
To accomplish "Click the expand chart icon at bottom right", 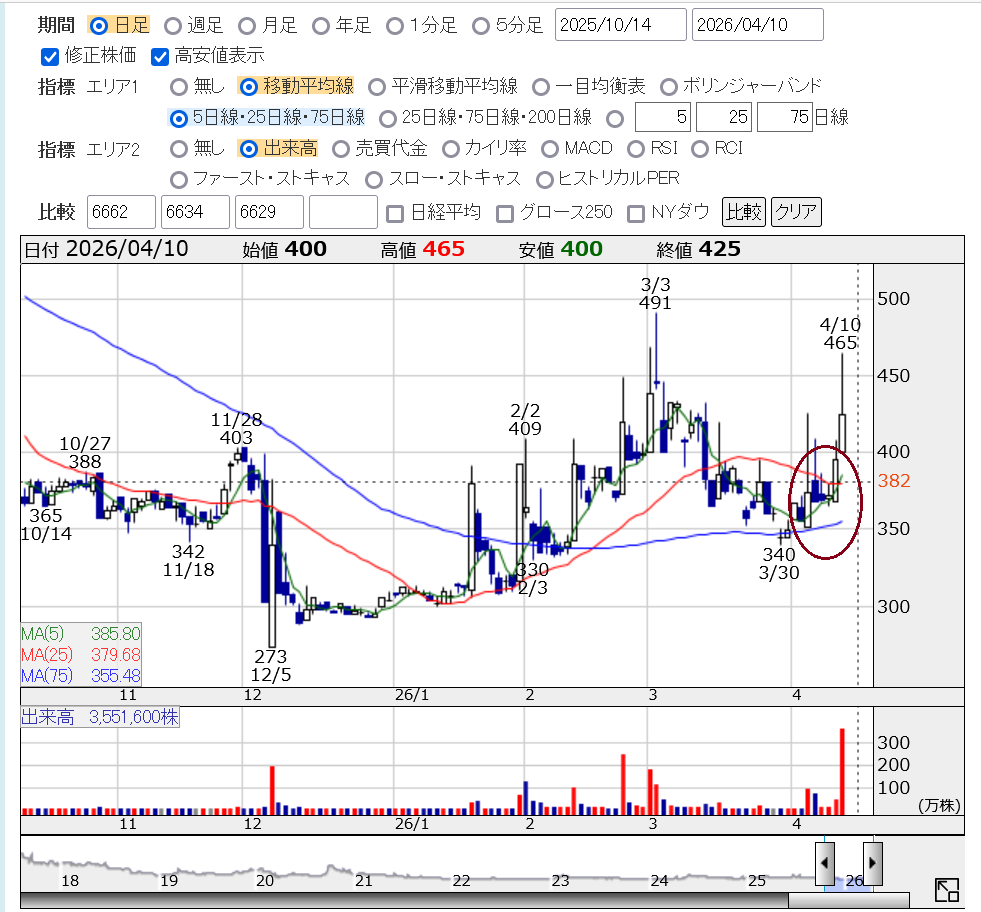I will (946, 889).
